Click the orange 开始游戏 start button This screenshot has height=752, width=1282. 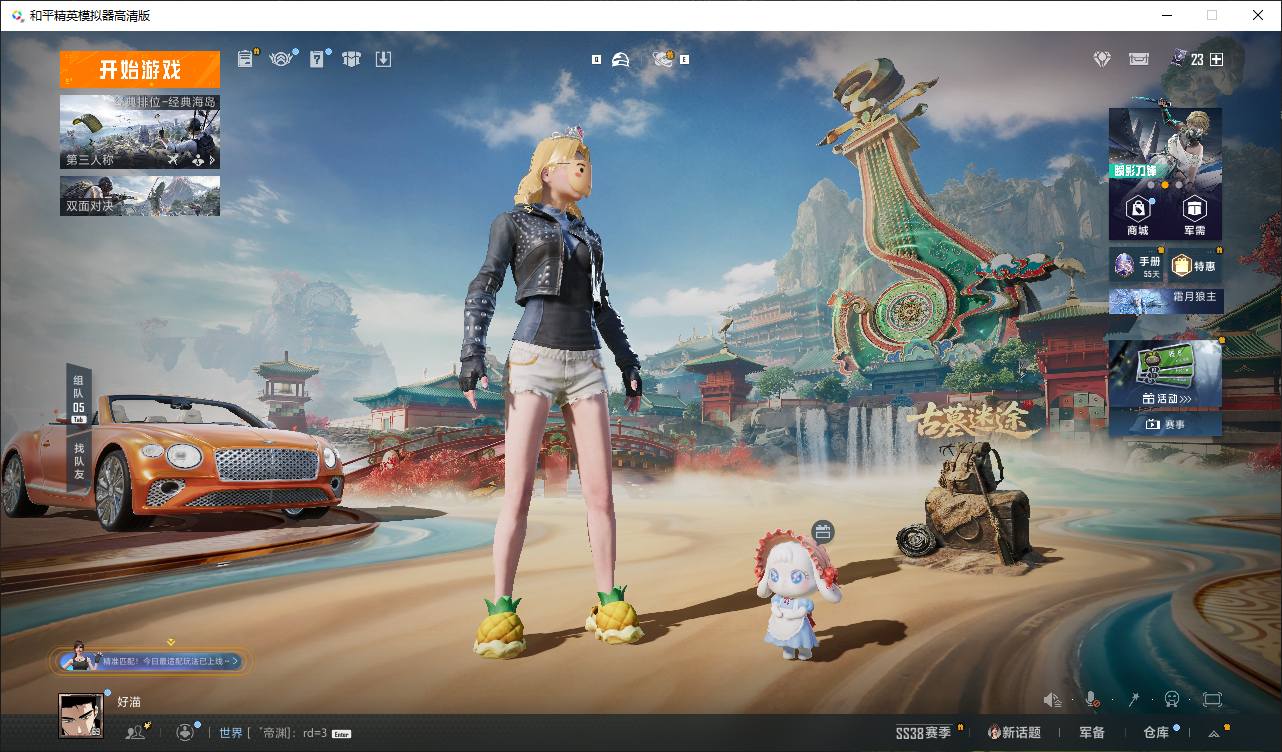click(x=139, y=70)
